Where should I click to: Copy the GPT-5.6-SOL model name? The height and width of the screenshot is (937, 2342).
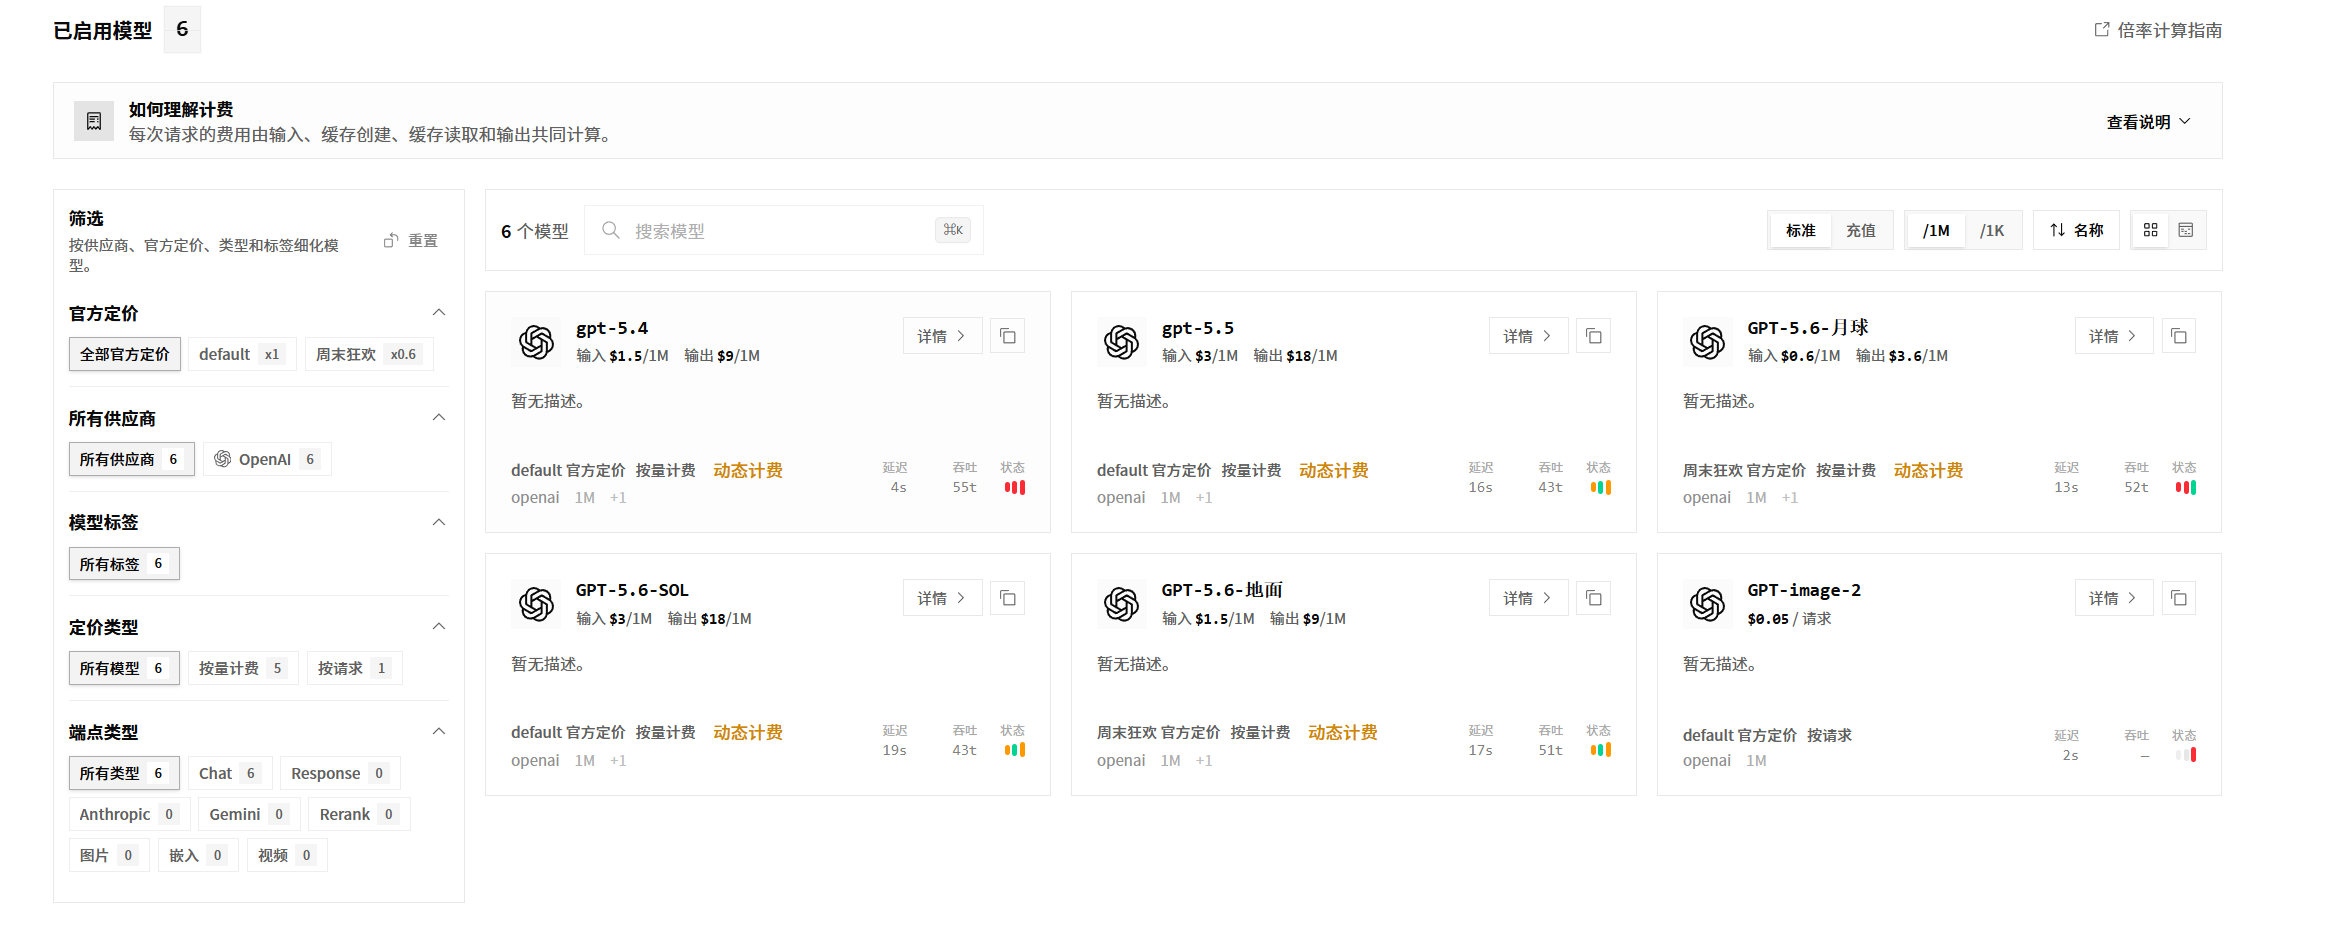pyautogui.click(x=1008, y=598)
